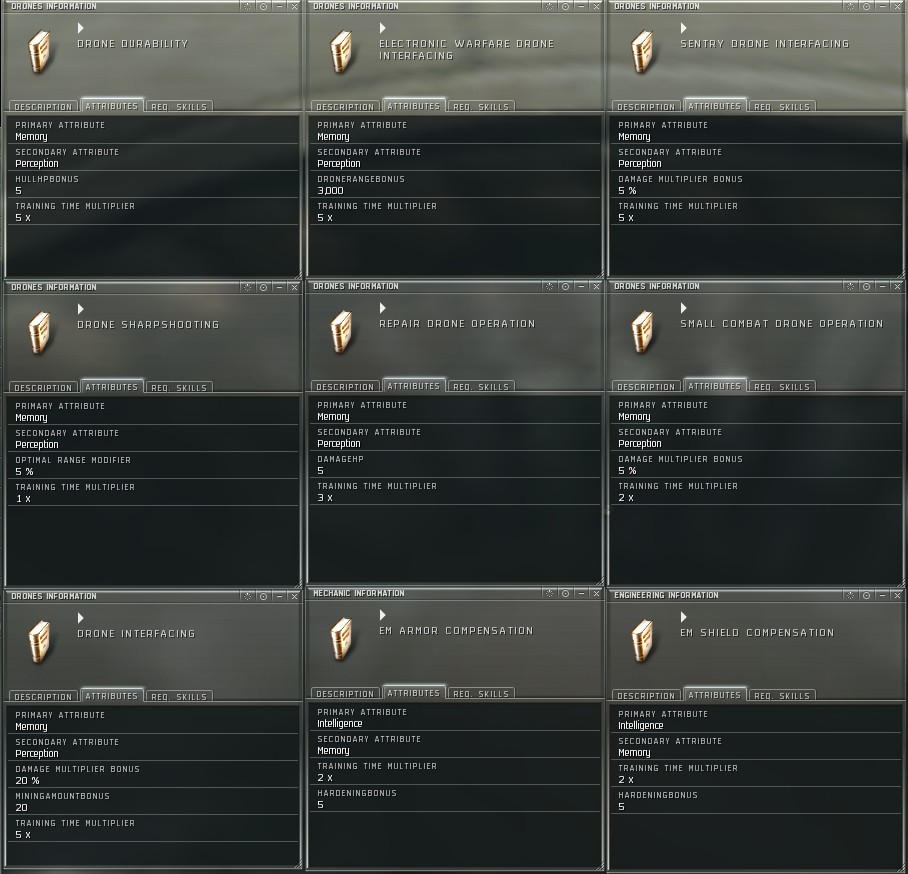The height and width of the screenshot is (874, 908).
Task: Open Req. Skills tab for Small Combat Drone Operation
Action: pos(781,387)
